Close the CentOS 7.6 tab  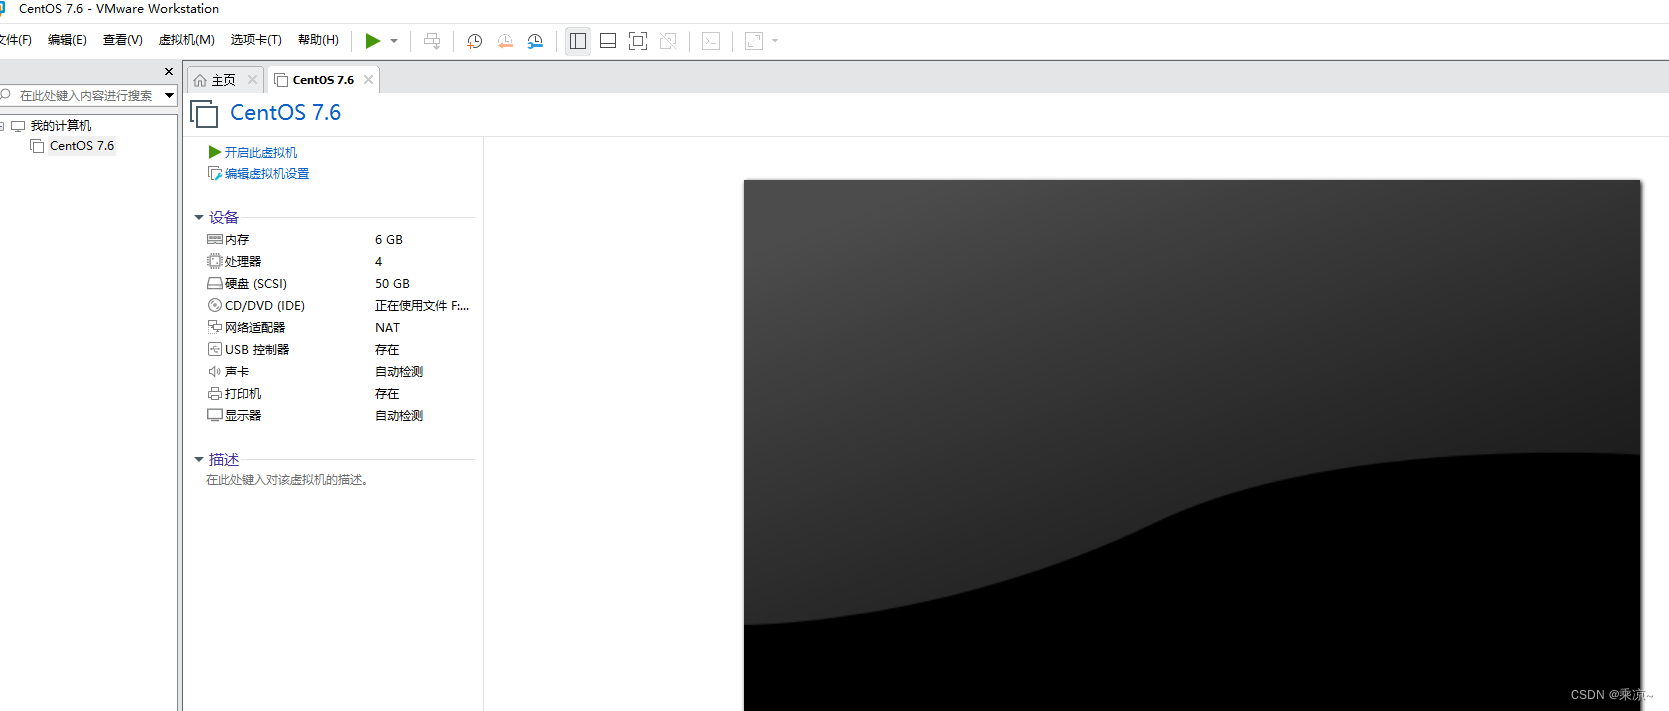tap(368, 80)
